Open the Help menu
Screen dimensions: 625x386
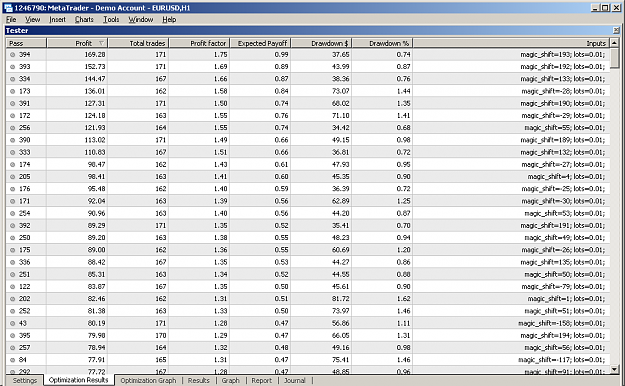tap(169, 20)
